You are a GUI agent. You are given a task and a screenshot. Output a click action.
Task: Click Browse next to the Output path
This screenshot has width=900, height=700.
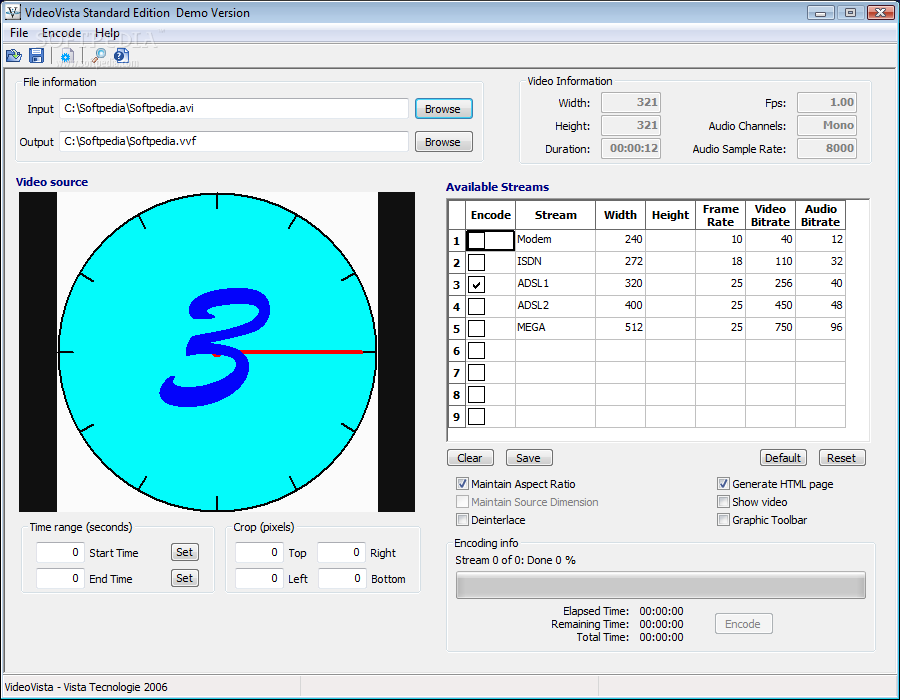point(443,142)
